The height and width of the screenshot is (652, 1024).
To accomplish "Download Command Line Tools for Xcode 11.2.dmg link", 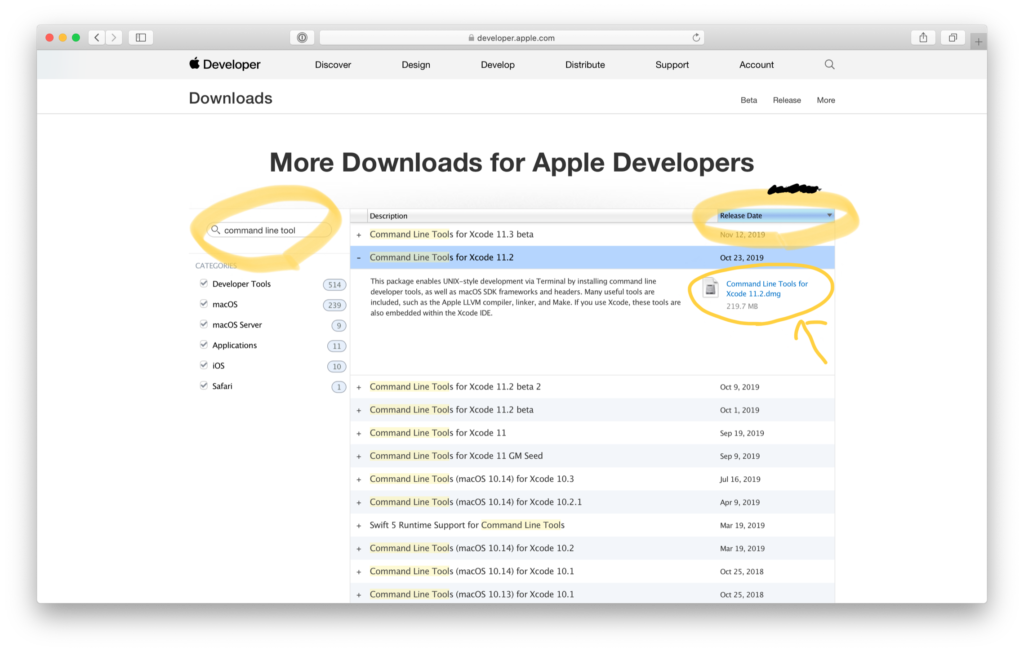I will pos(766,289).
